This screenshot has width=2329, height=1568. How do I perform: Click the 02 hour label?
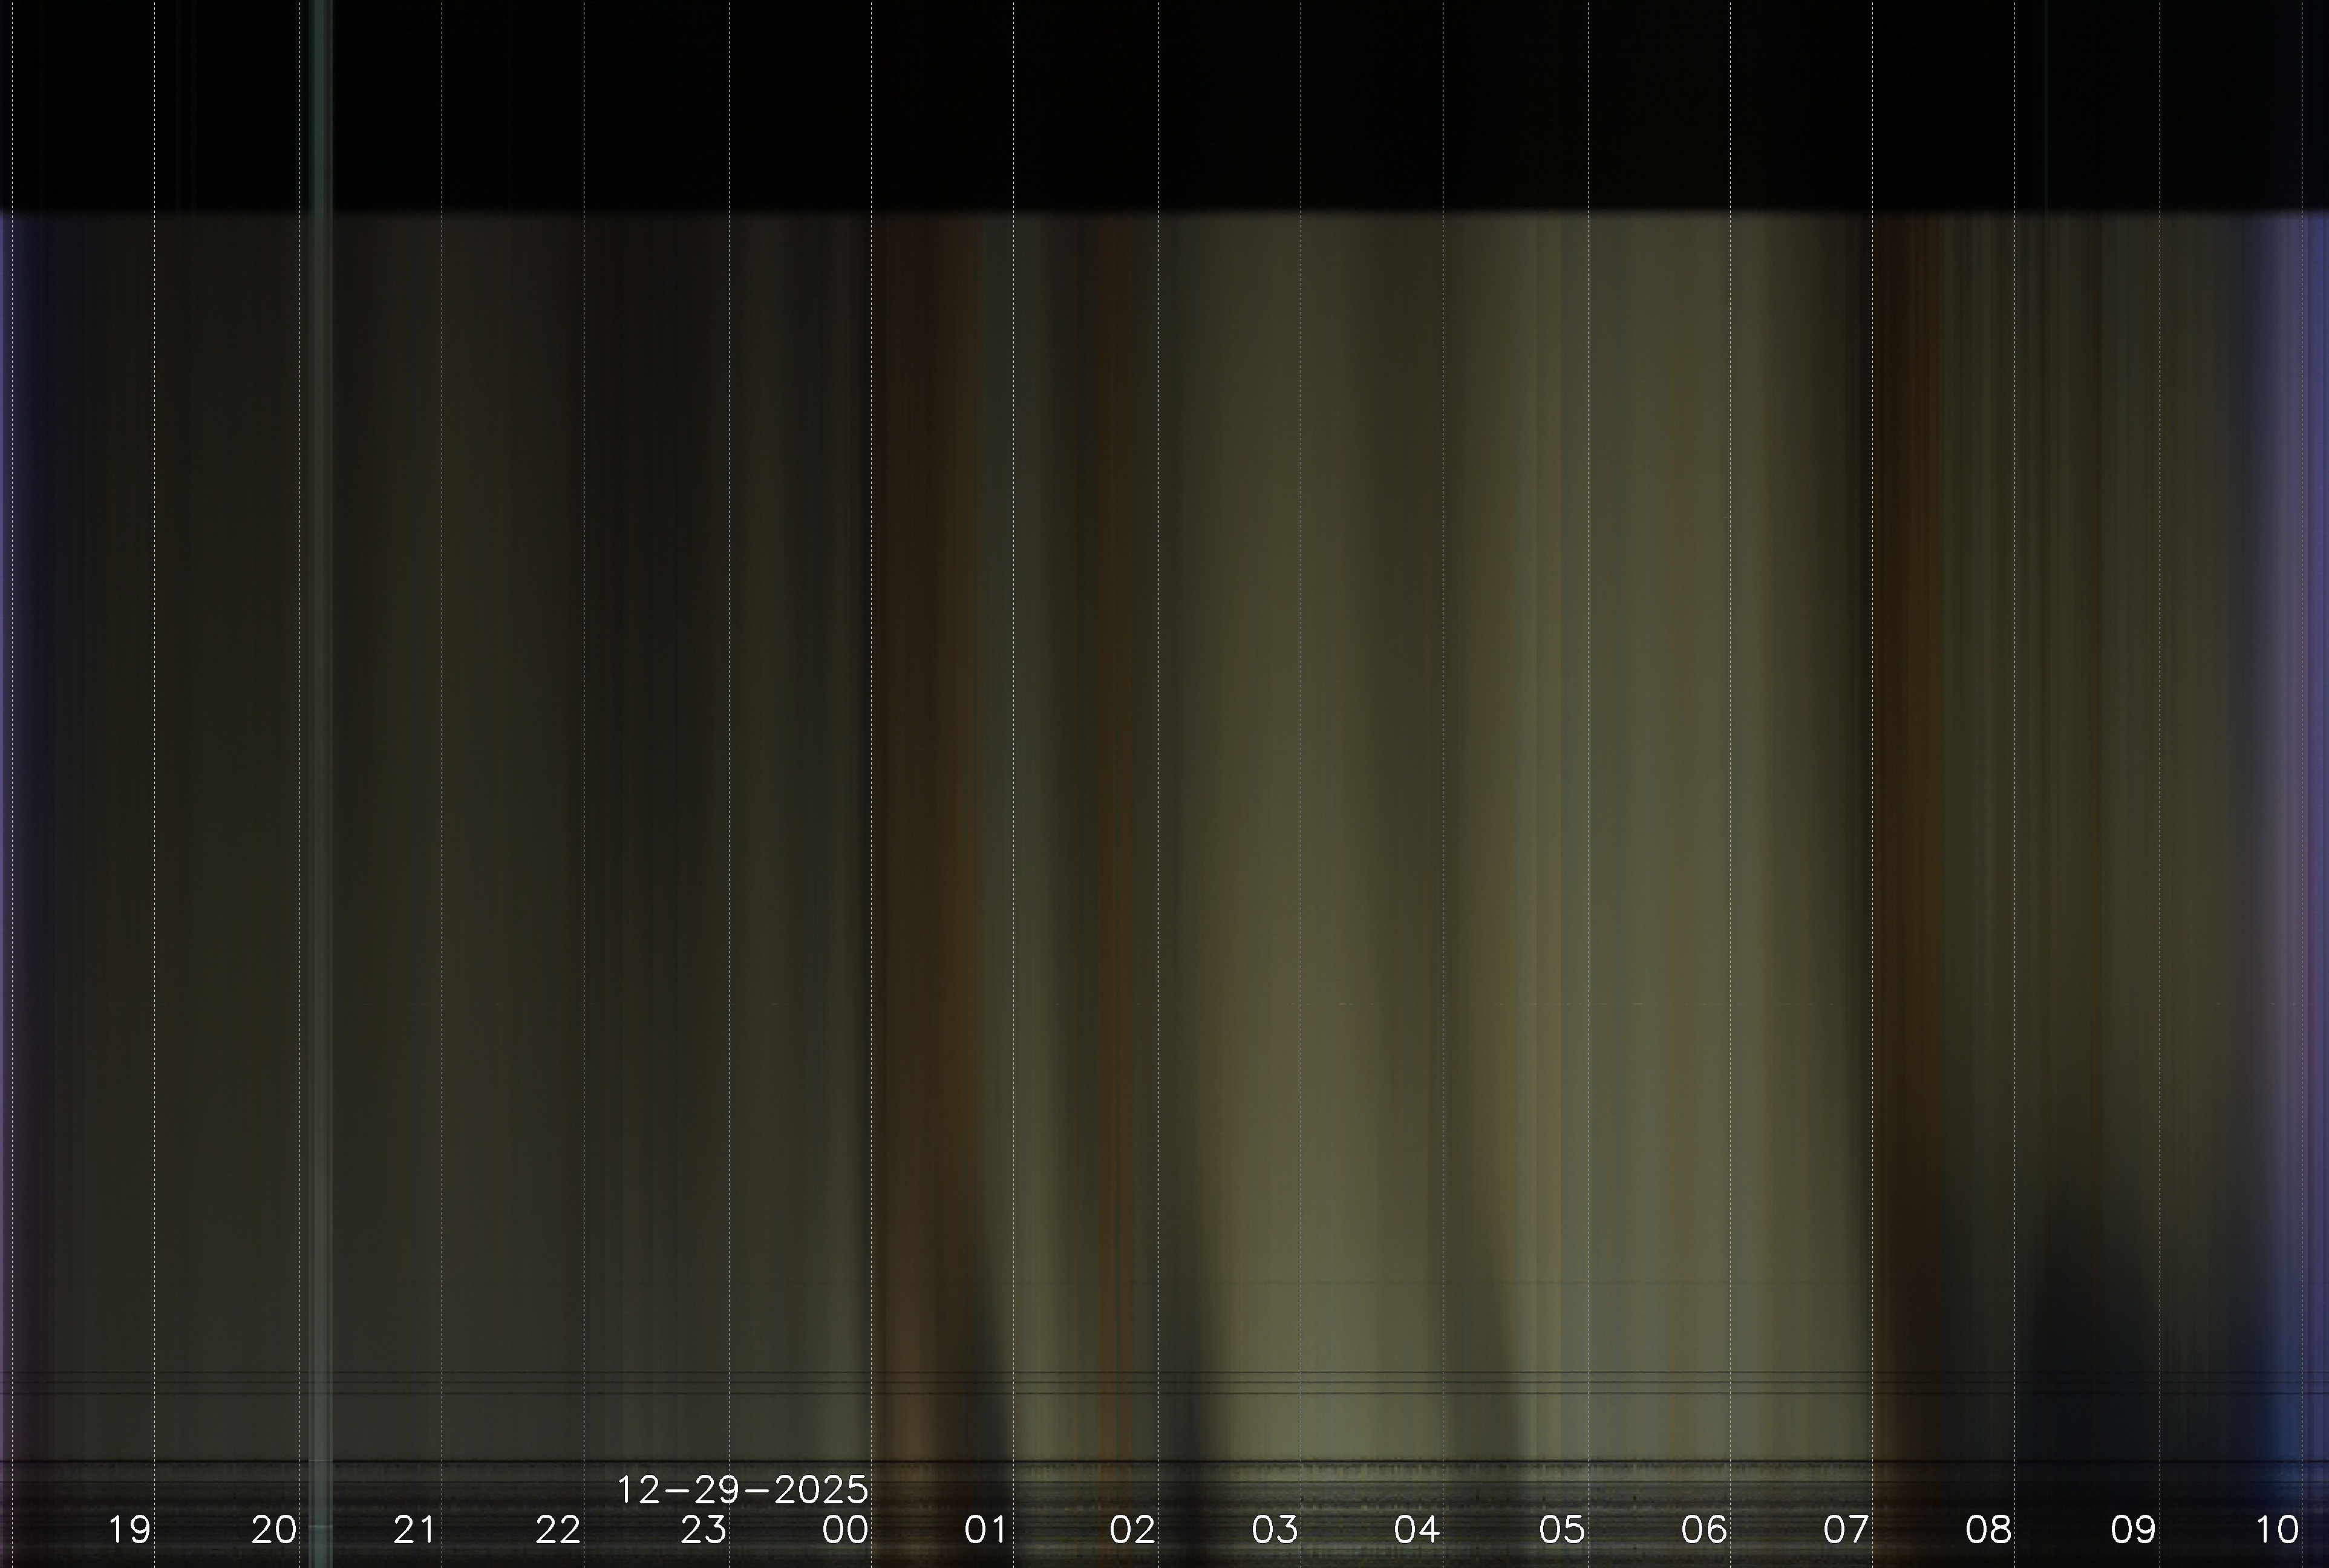[1132, 1529]
